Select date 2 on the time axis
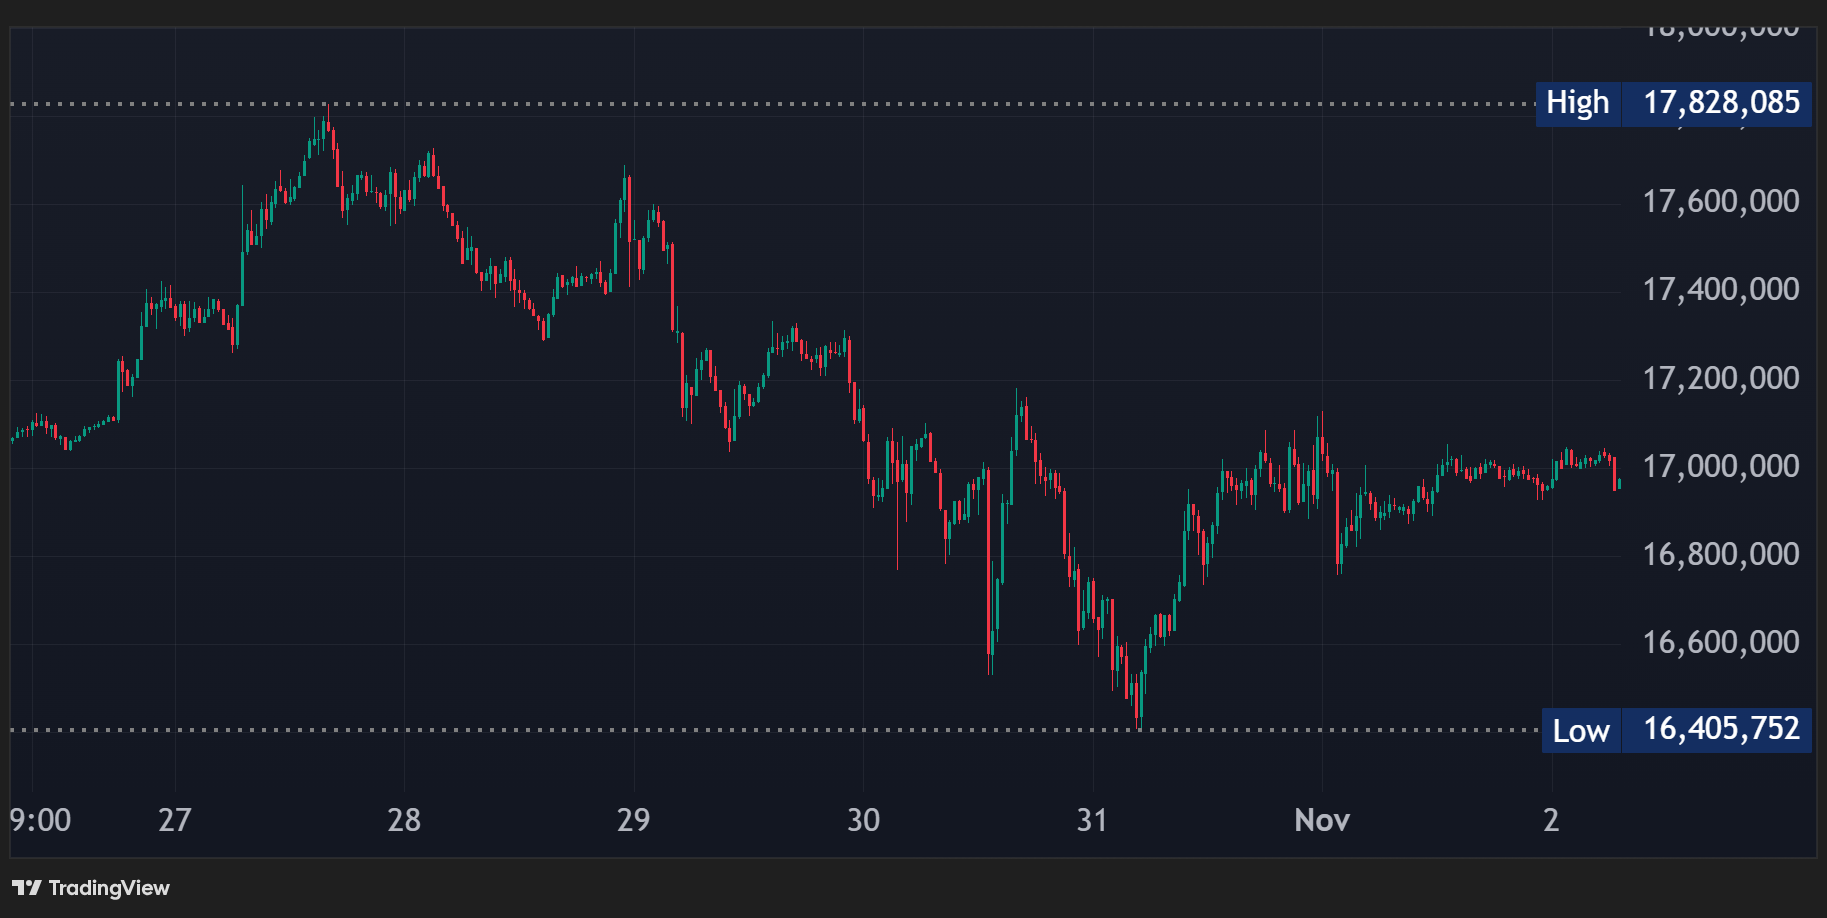 click(x=1551, y=820)
